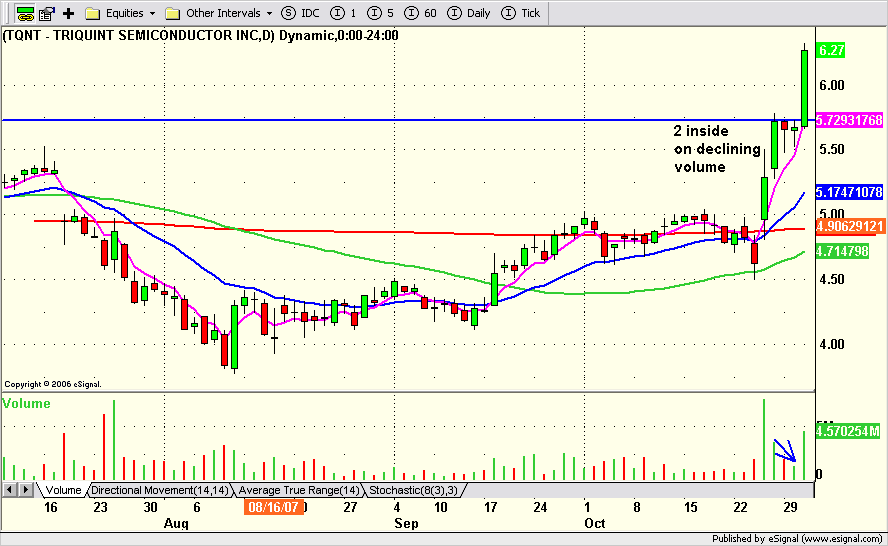Click the green 4.714798 moving average label

[843, 251]
